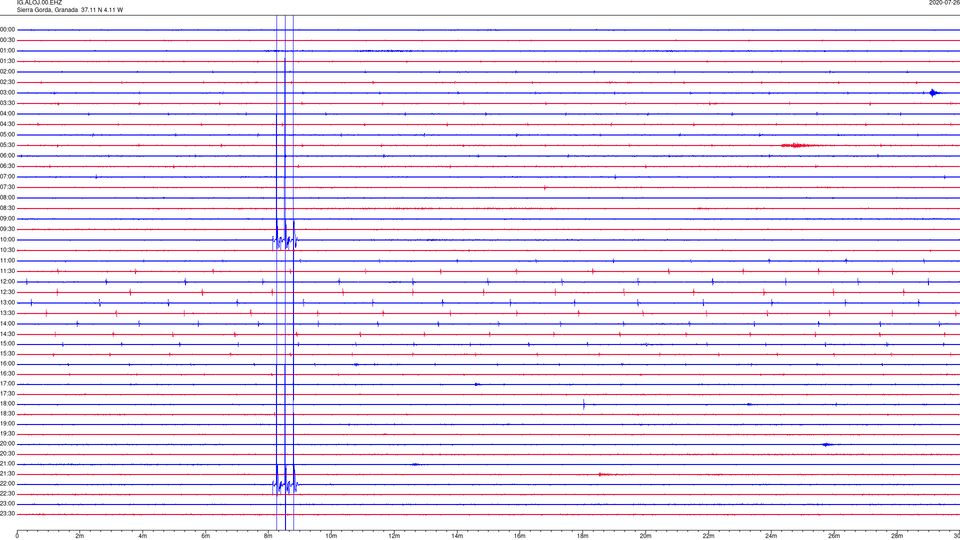The height and width of the screenshot is (540, 960).
Task: Click the station code IG.ALOJ.00.EHZ header
Action: (x=39, y=3)
